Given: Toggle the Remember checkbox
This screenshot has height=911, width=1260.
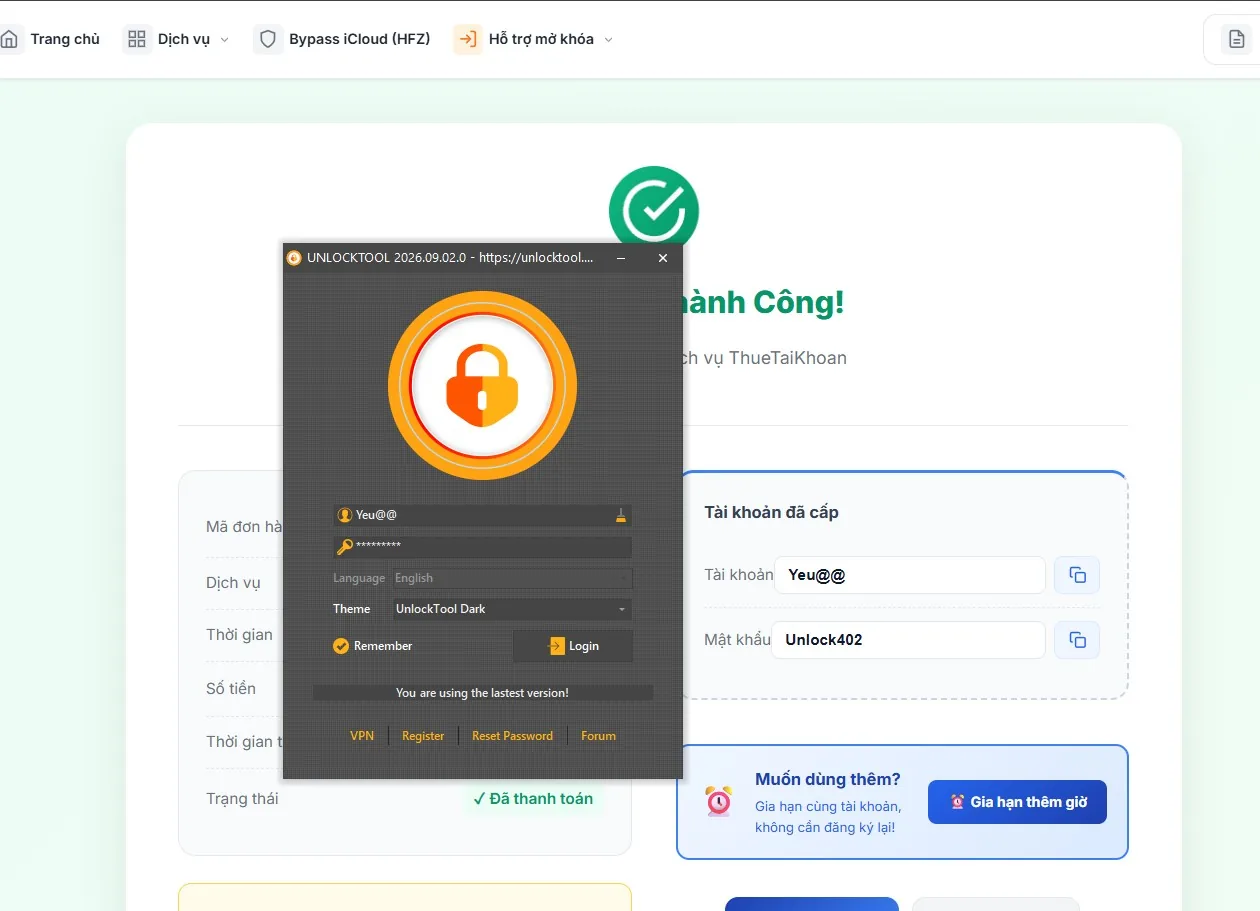Looking at the screenshot, I should (341, 646).
